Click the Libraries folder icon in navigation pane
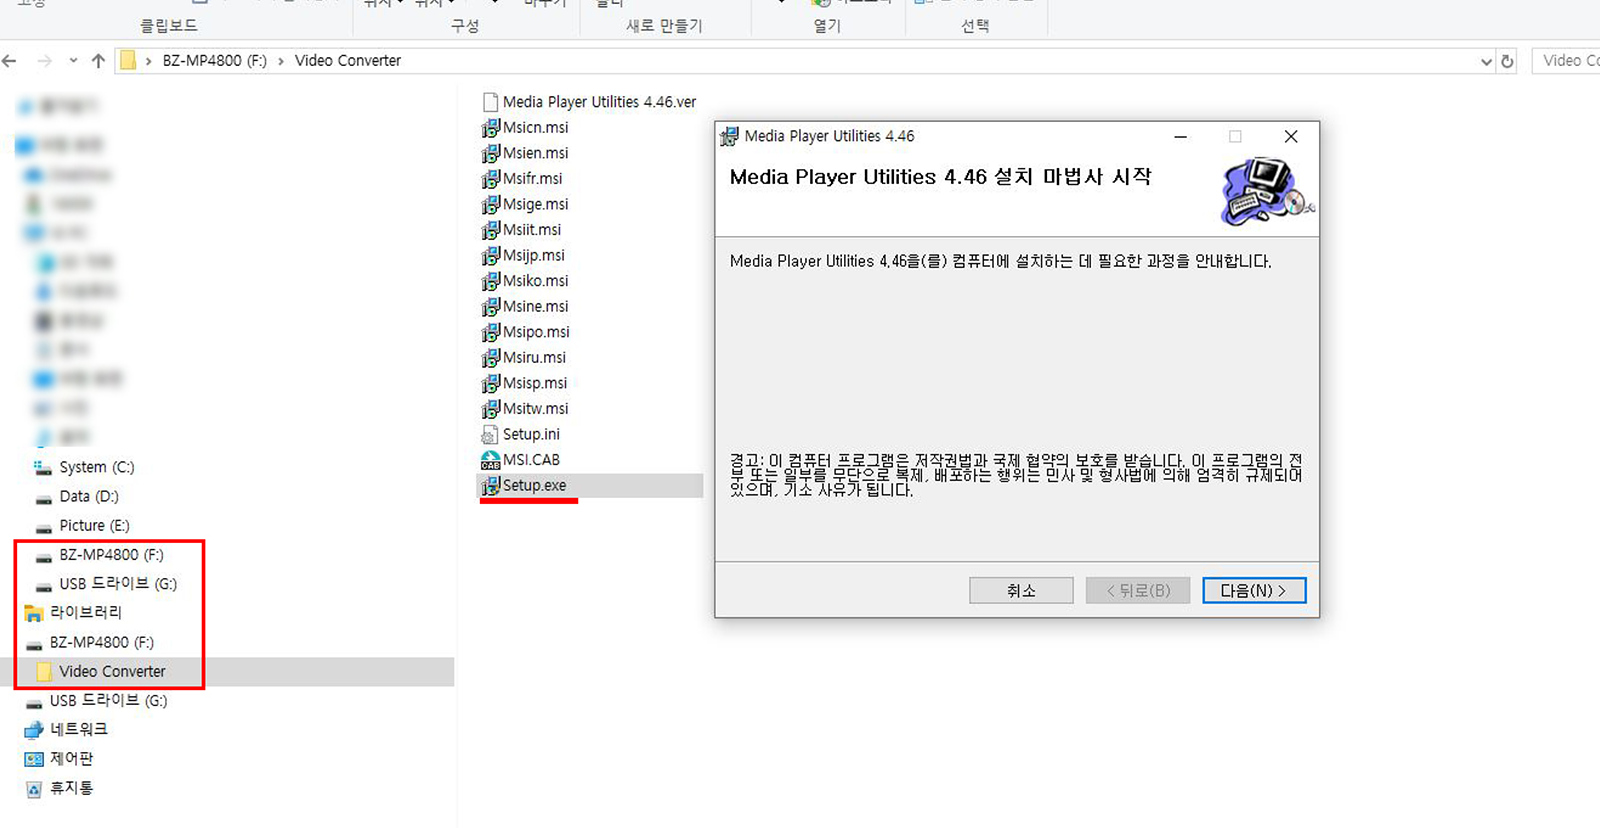The height and width of the screenshot is (828, 1600). pos(34,613)
